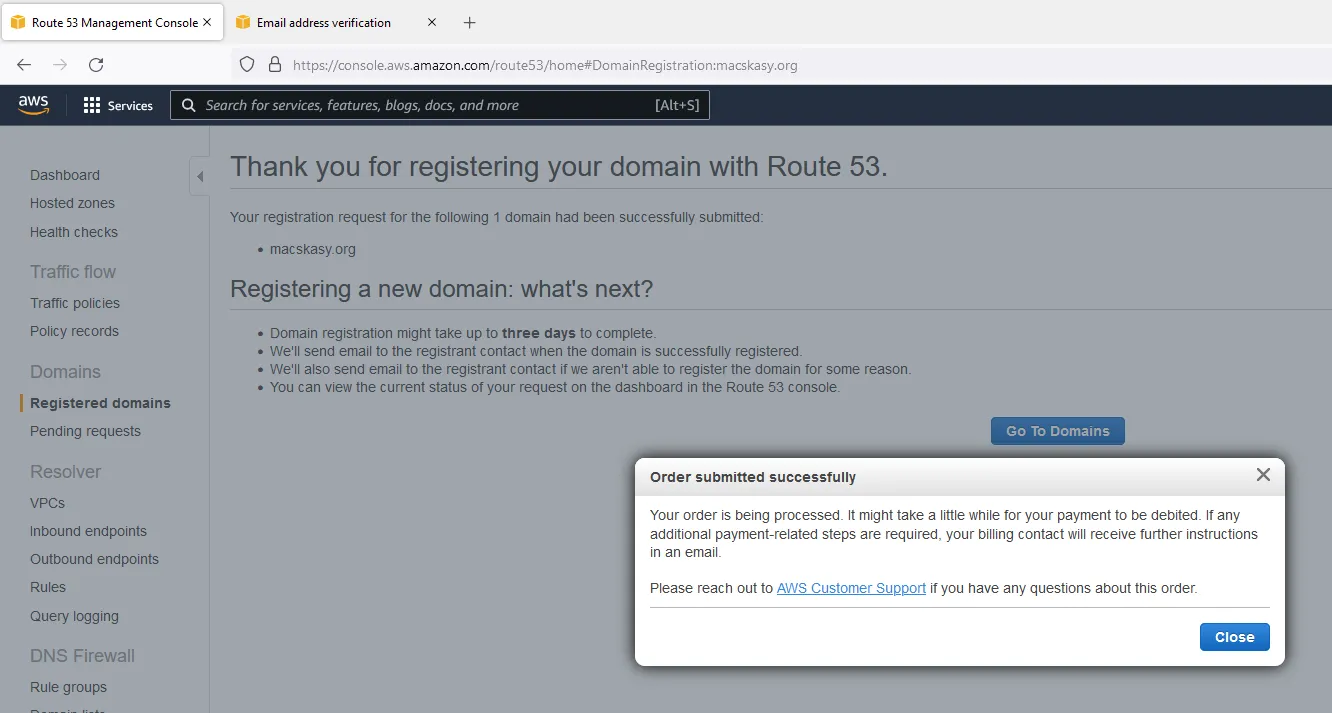Go back with browser back arrow
The height and width of the screenshot is (713, 1332).
tap(24, 65)
